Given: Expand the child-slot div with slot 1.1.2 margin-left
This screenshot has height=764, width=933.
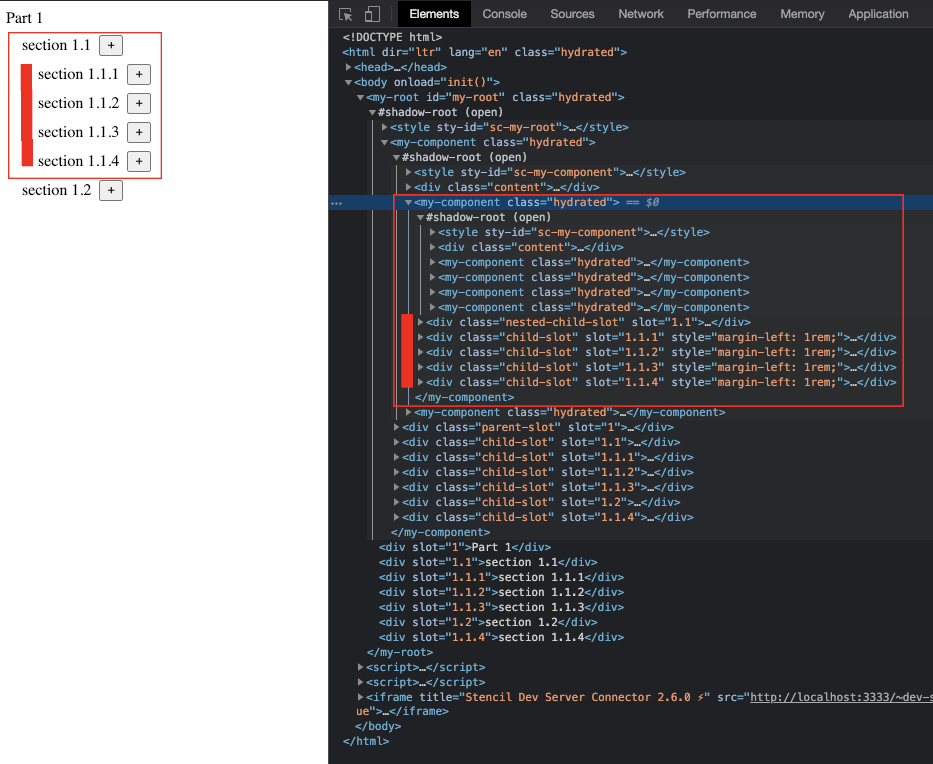Looking at the screenshot, I should (x=421, y=352).
